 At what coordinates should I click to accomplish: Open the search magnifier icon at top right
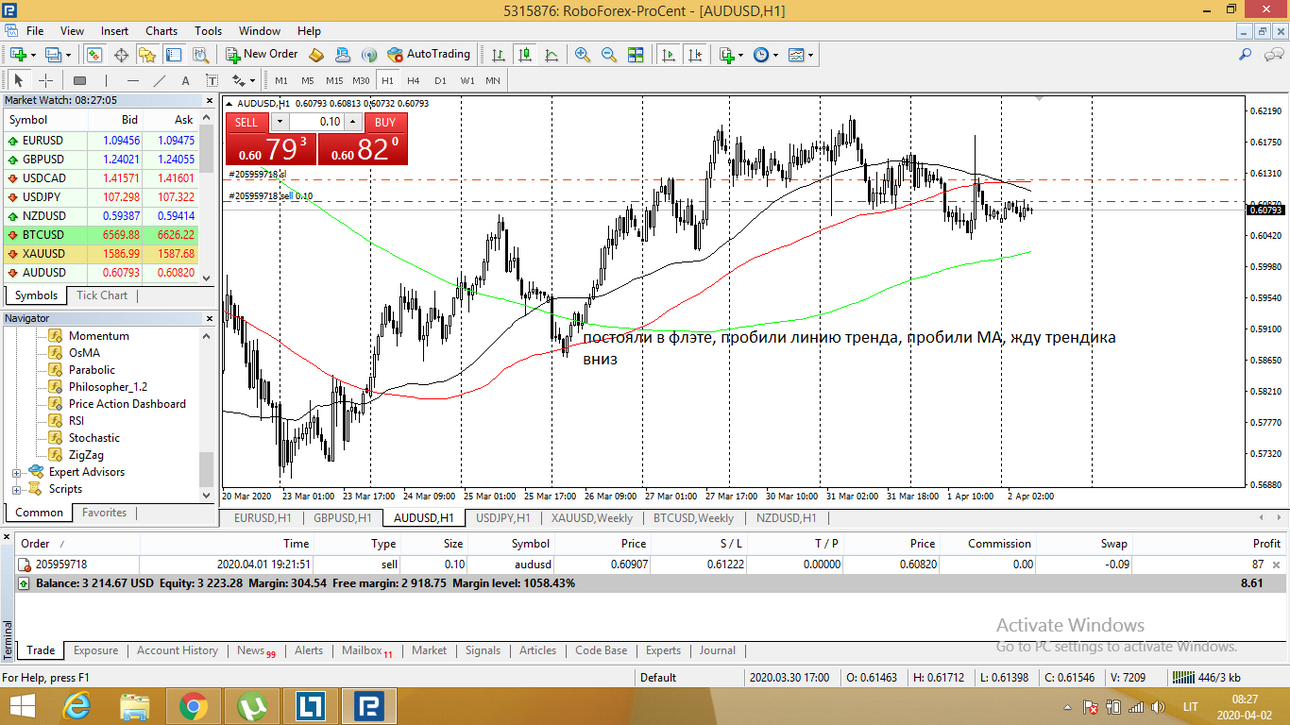tap(1246, 54)
